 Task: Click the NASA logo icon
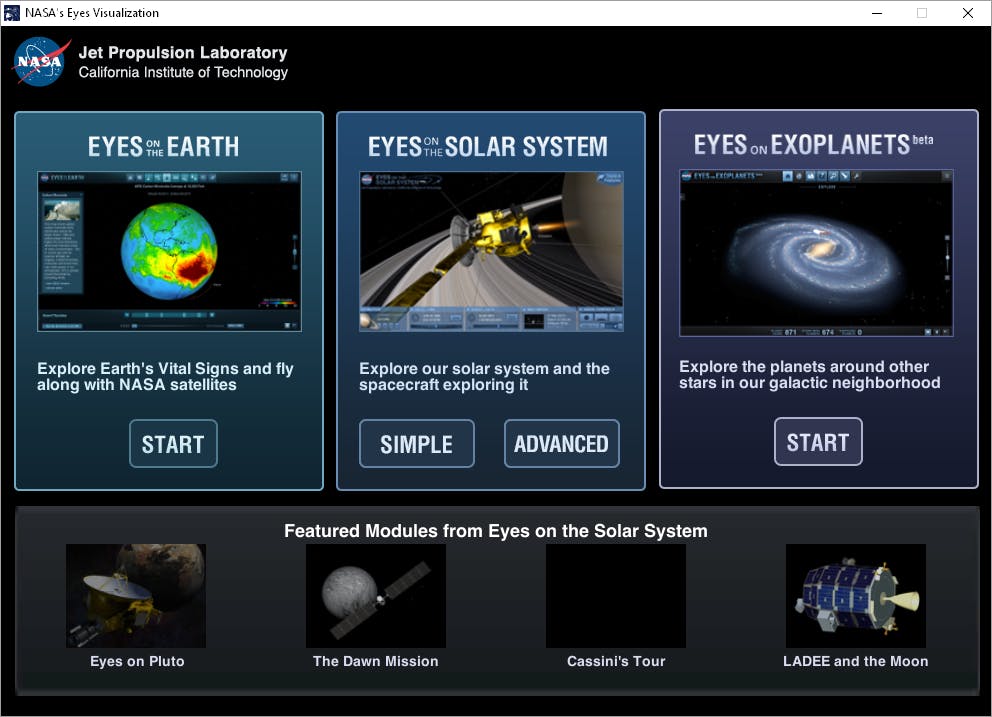[x=40, y=61]
